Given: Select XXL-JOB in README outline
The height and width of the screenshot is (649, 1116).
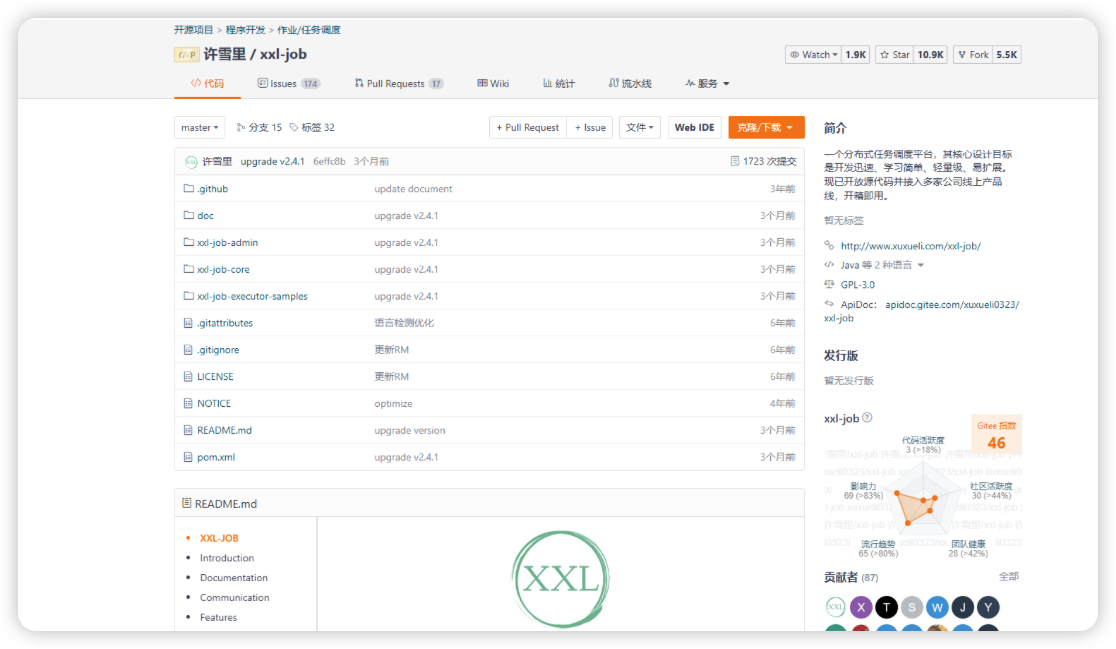Looking at the screenshot, I should click(x=219, y=538).
